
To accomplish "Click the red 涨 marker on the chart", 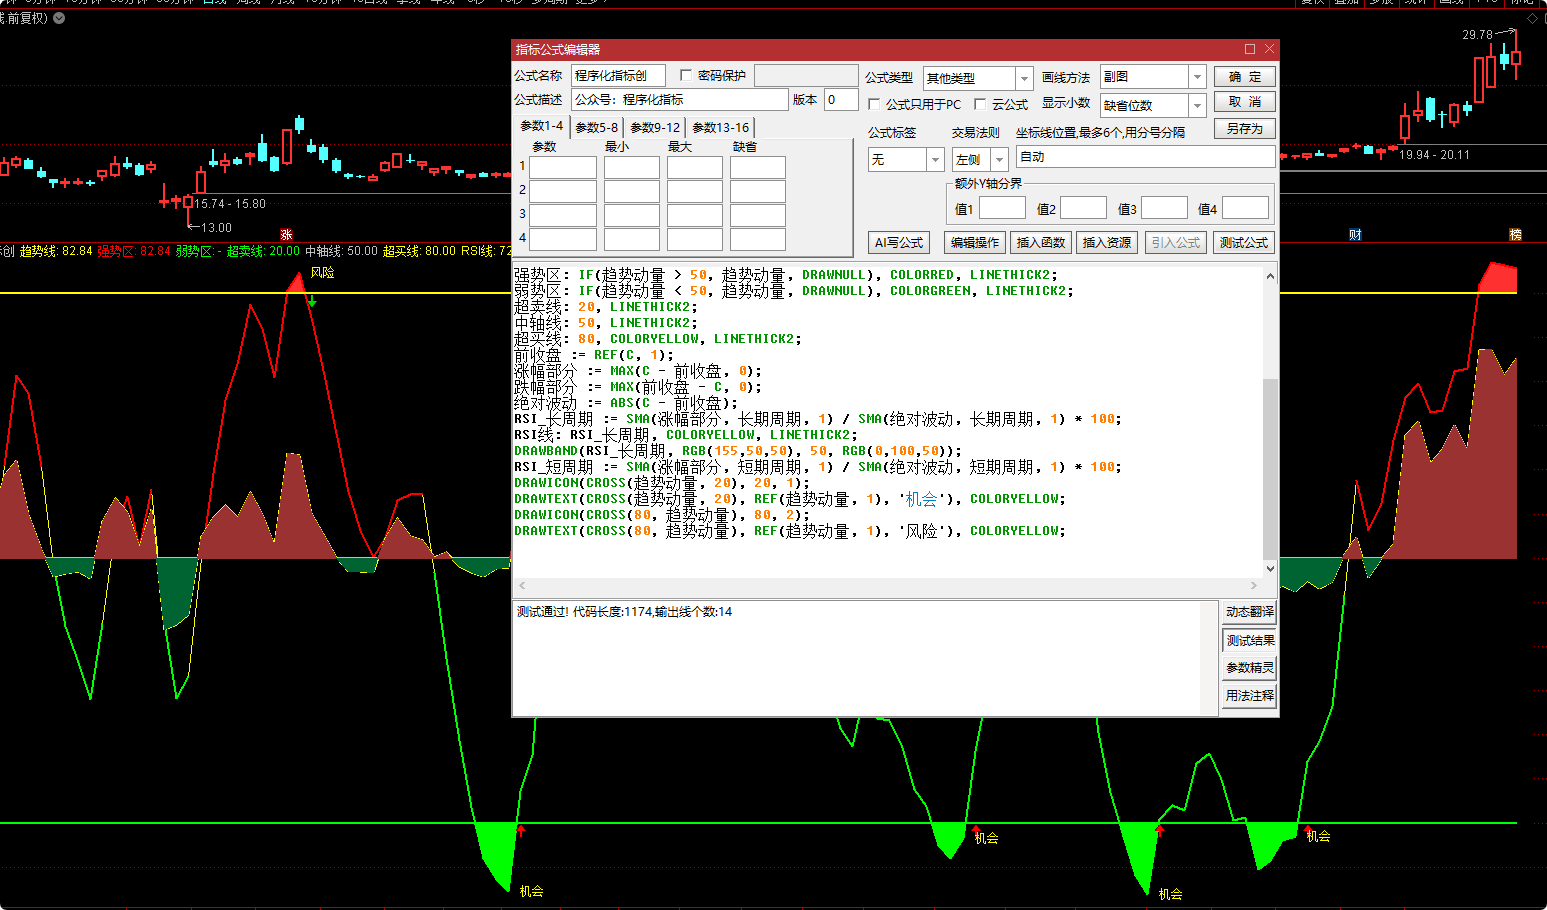I will pos(286,235).
